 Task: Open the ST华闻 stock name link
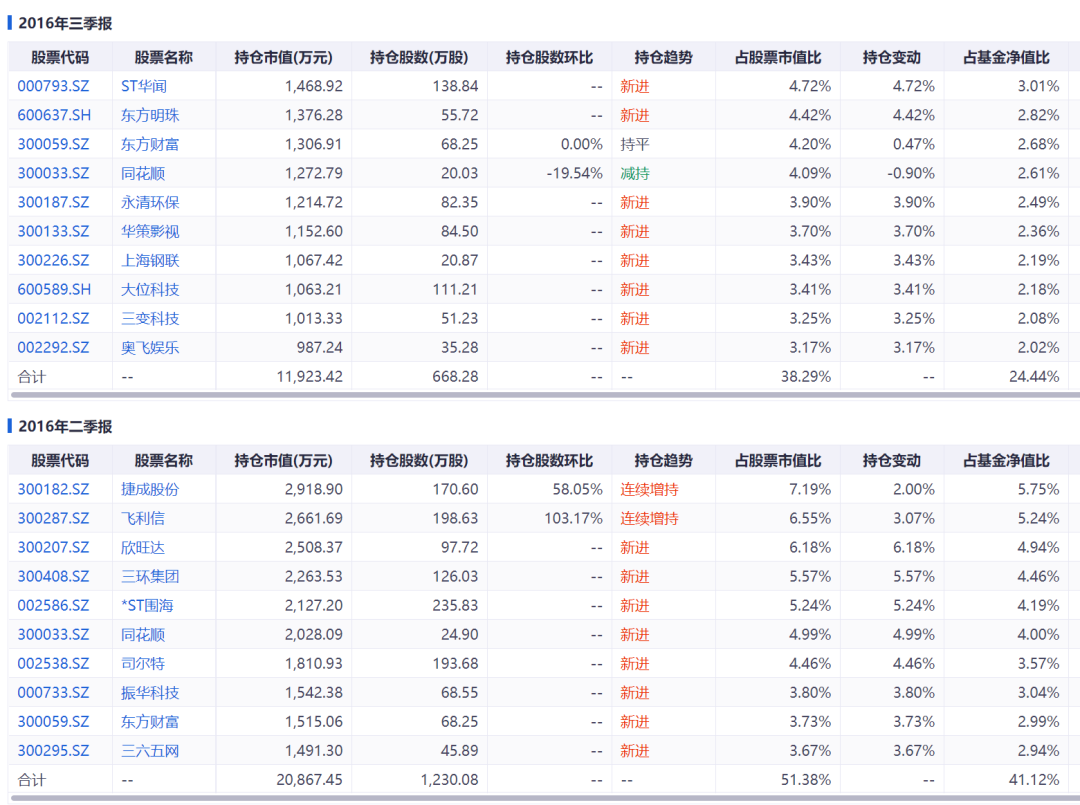[144, 86]
